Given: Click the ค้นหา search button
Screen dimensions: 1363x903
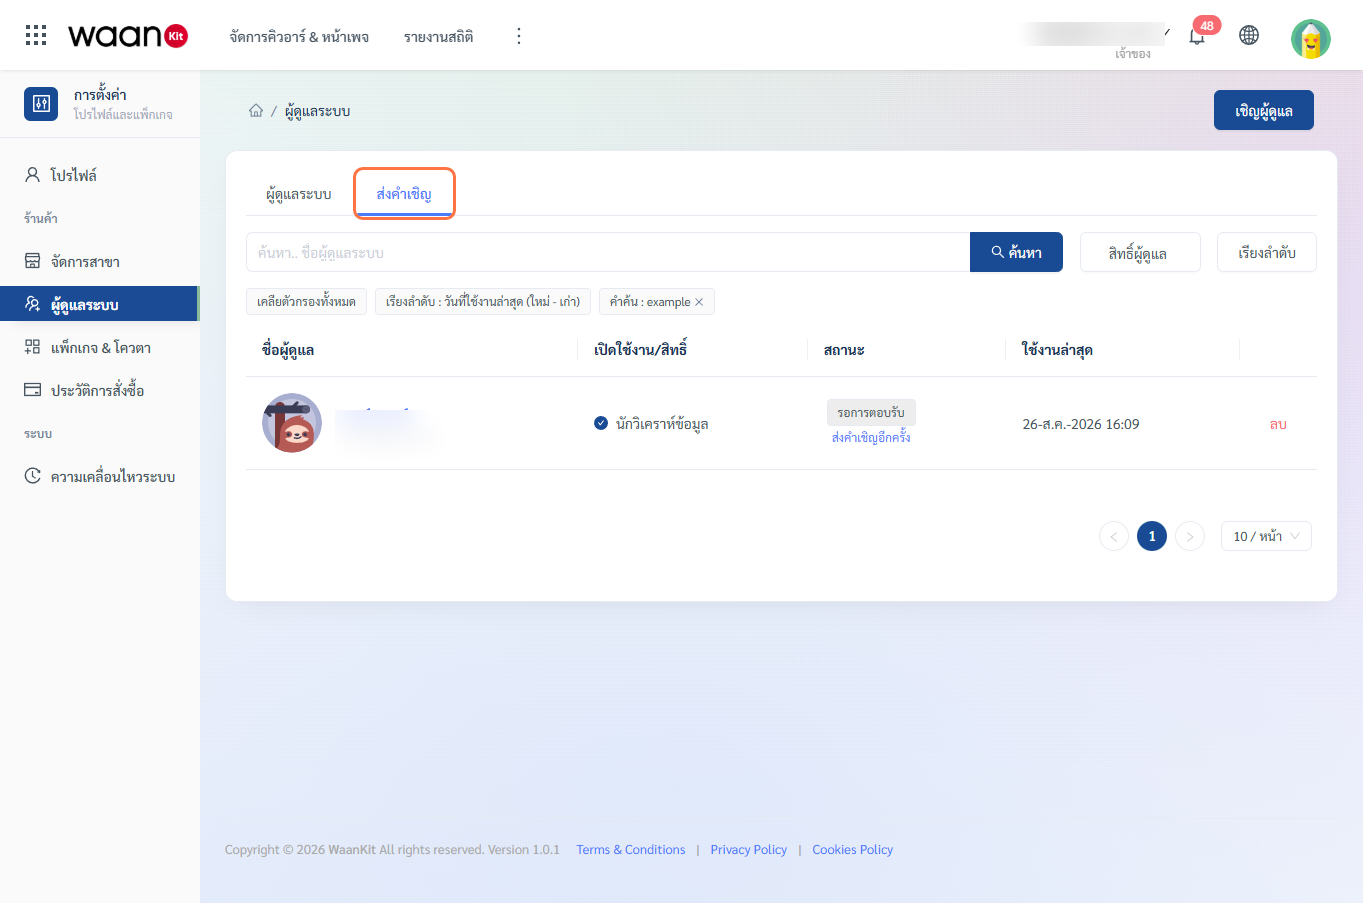Looking at the screenshot, I should (x=1016, y=252).
